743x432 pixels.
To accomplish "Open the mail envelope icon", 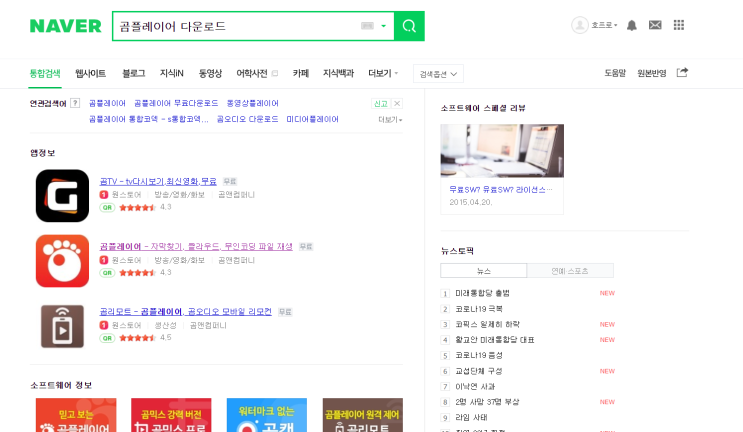I will click(x=655, y=25).
